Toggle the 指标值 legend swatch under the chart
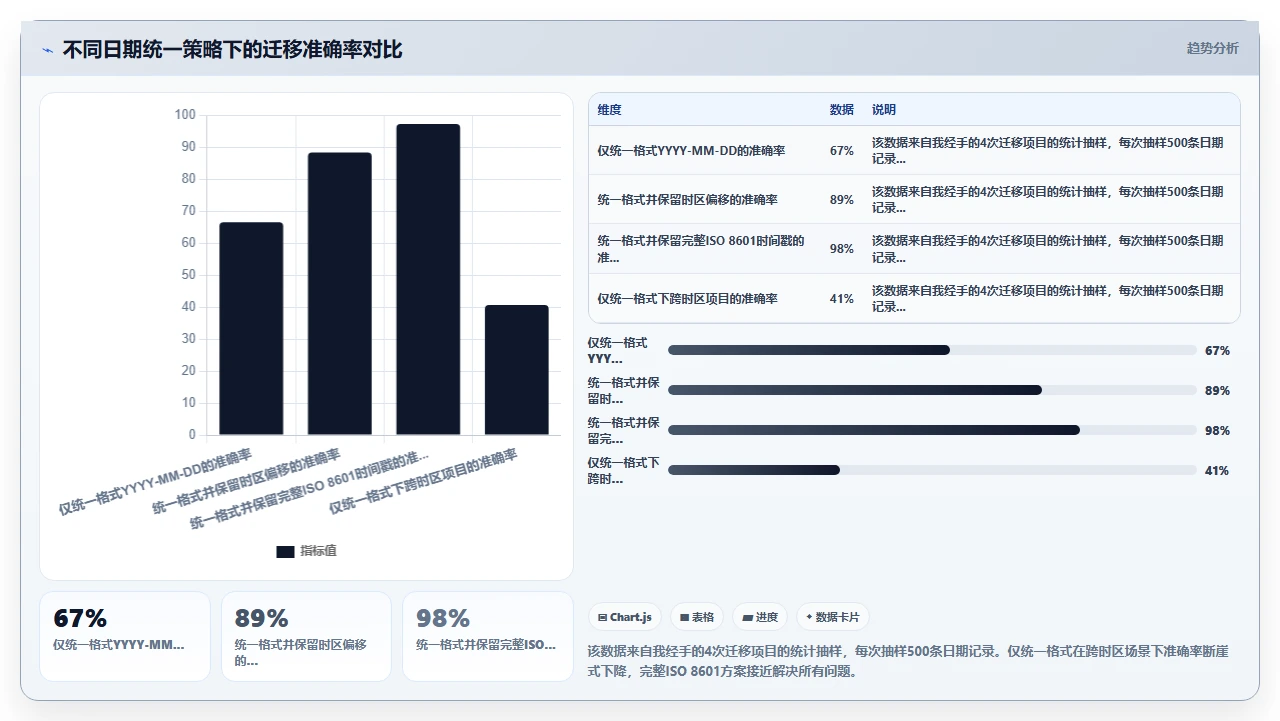 tap(285, 551)
